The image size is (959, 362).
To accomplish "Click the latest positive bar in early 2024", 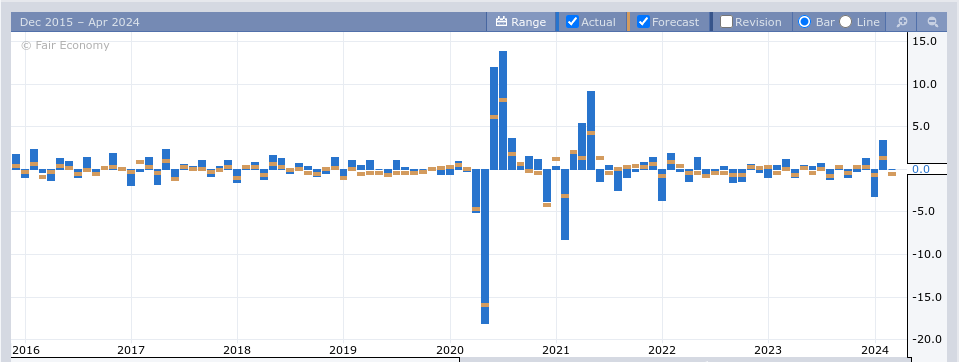I will 883,155.
